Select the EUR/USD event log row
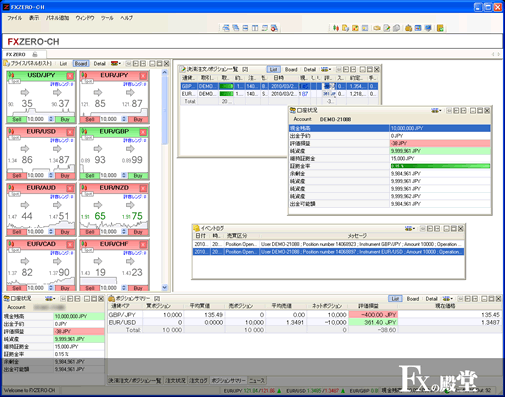Screen dimensions: 505x397 pos(328,252)
